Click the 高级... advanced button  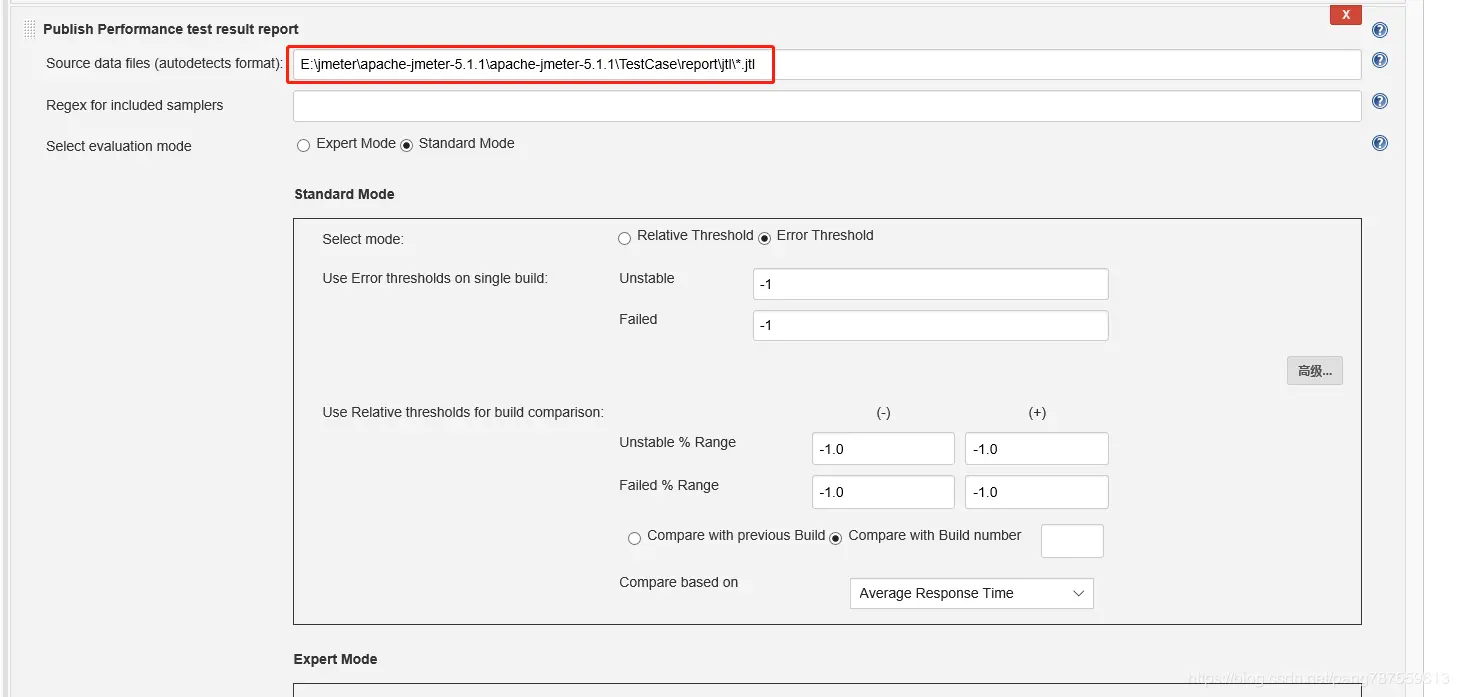pyautogui.click(x=1314, y=371)
